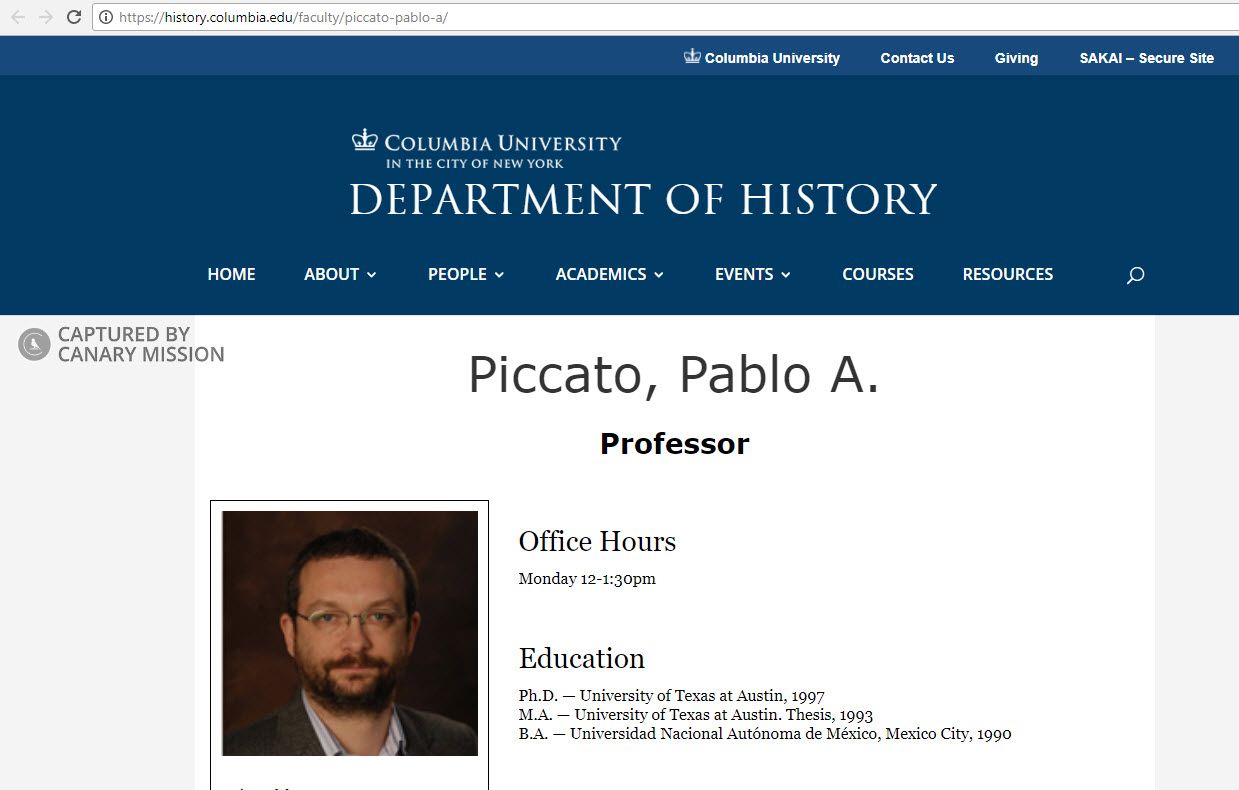Screen dimensions: 1239x790
Task: Click the browser back arrow
Action: 18,16
